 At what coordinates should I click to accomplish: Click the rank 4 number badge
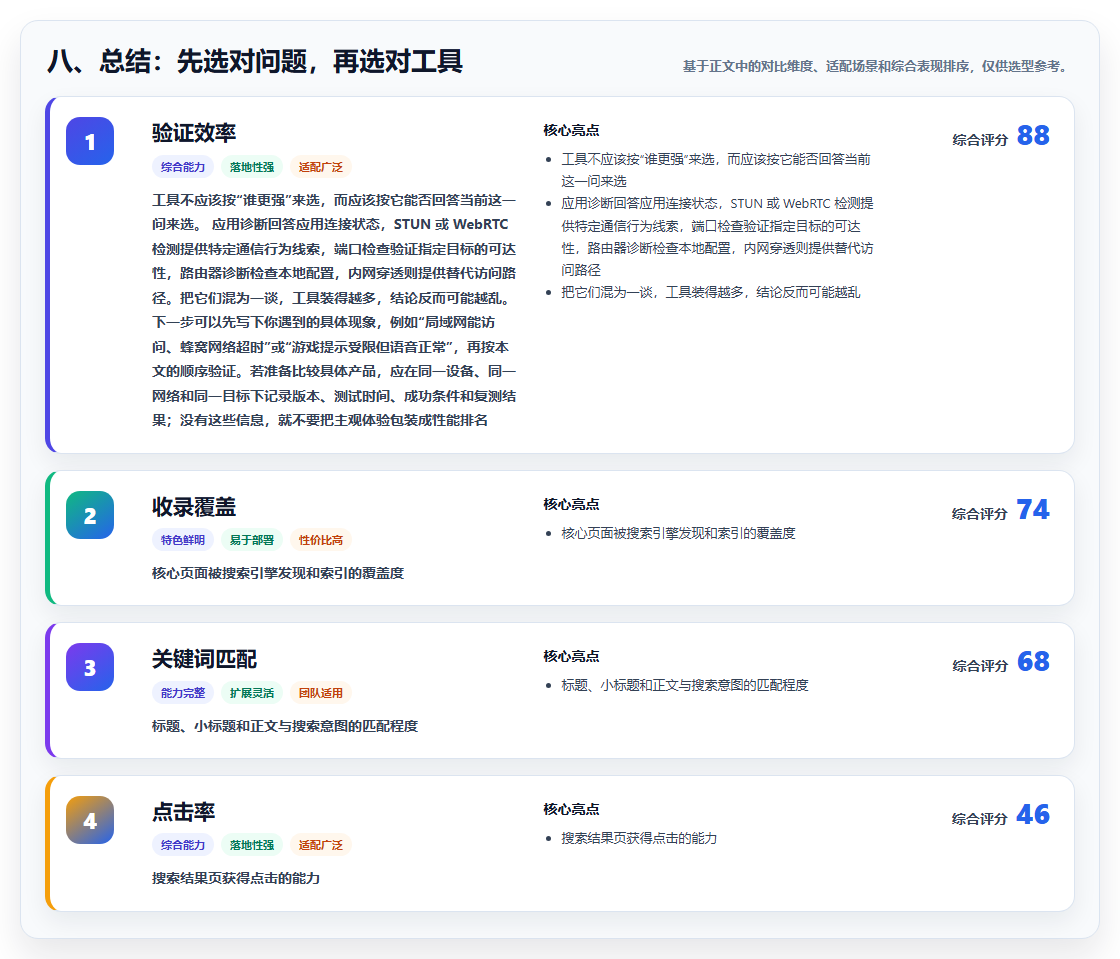90,820
